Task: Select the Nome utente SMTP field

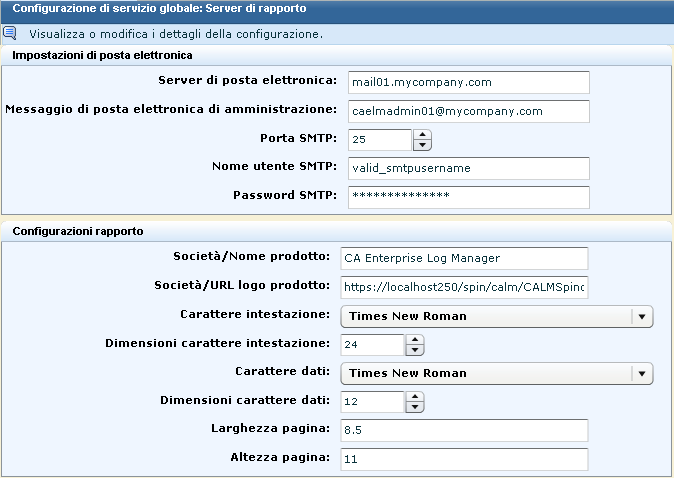Action: (468, 168)
